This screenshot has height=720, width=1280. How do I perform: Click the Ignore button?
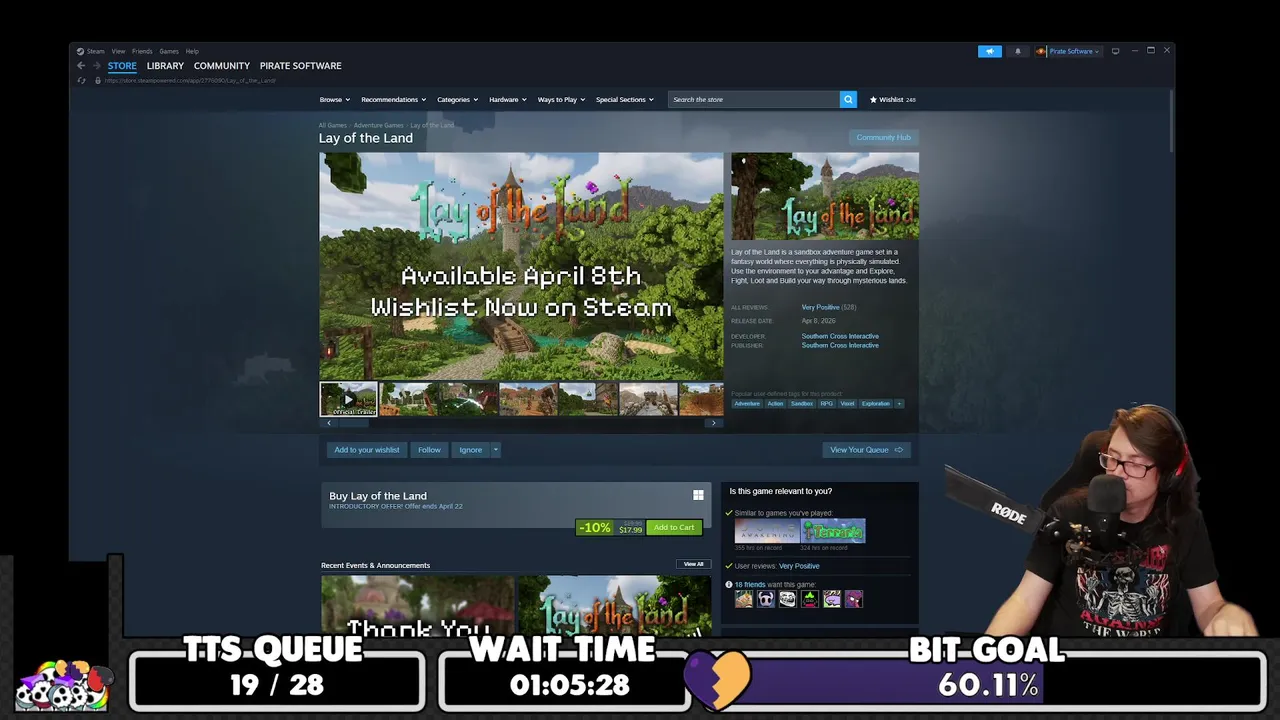(470, 450)
